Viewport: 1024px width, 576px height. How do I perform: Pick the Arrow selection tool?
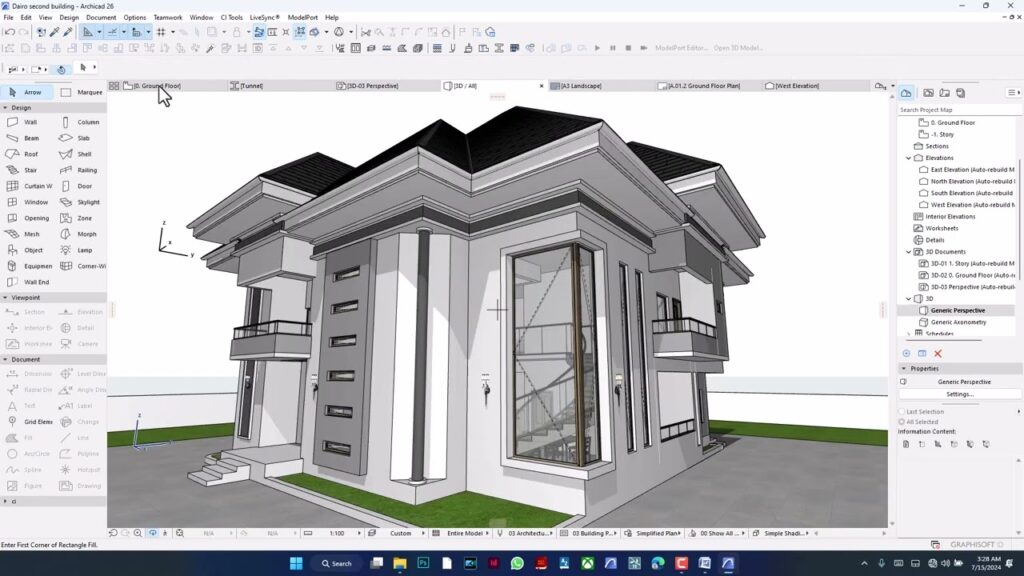(x=31, y=91)
